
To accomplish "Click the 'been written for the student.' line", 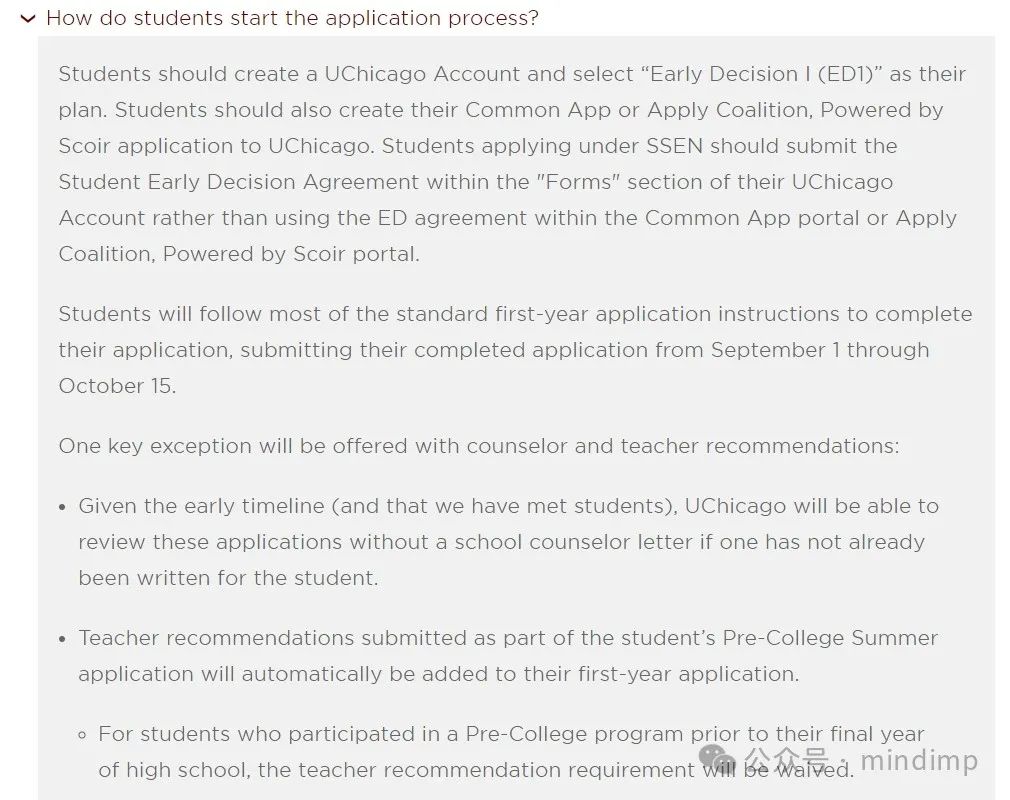I will tap(229, 578).
